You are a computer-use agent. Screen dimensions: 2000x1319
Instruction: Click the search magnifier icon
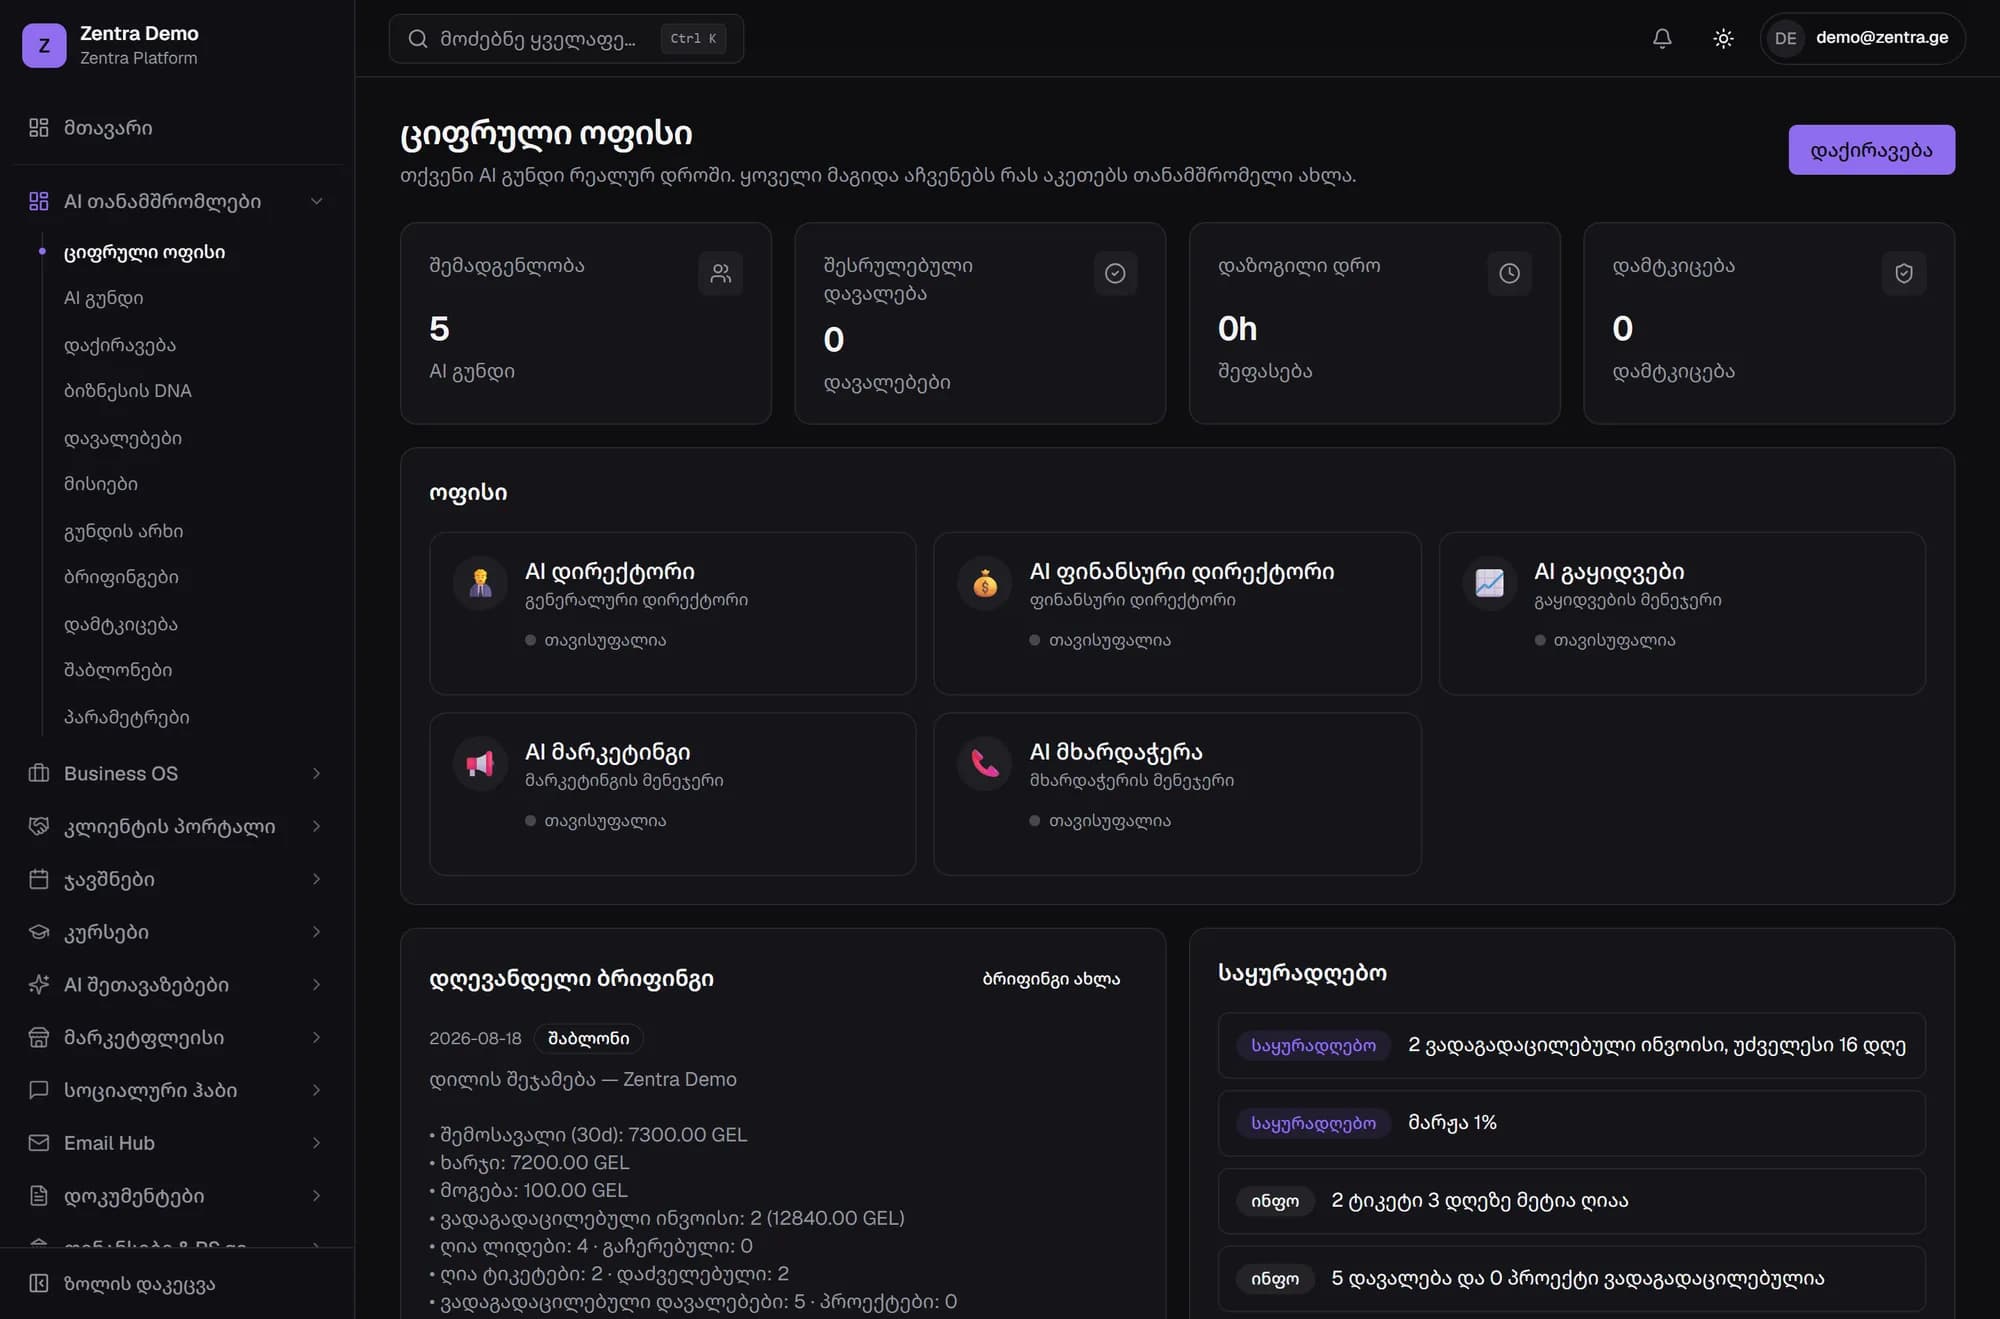click(418, 39)
